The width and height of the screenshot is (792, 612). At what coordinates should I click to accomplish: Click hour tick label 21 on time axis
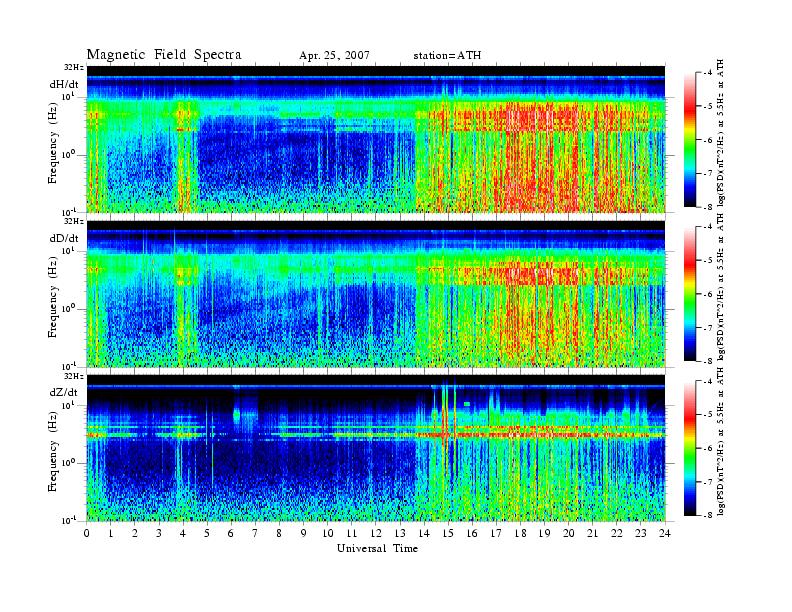click(x=592, y=533)
